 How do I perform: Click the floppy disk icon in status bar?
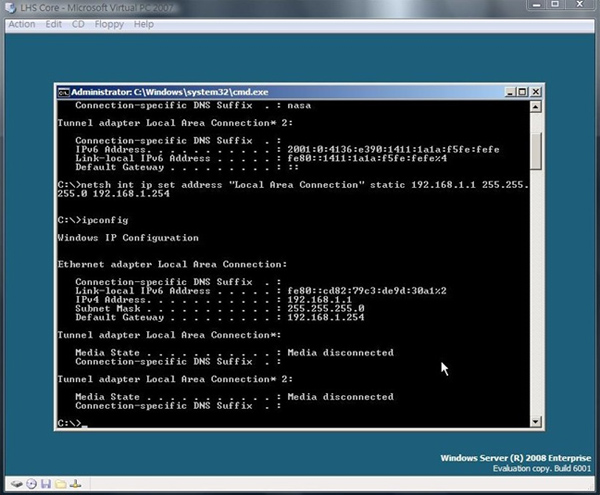(45, 485)
